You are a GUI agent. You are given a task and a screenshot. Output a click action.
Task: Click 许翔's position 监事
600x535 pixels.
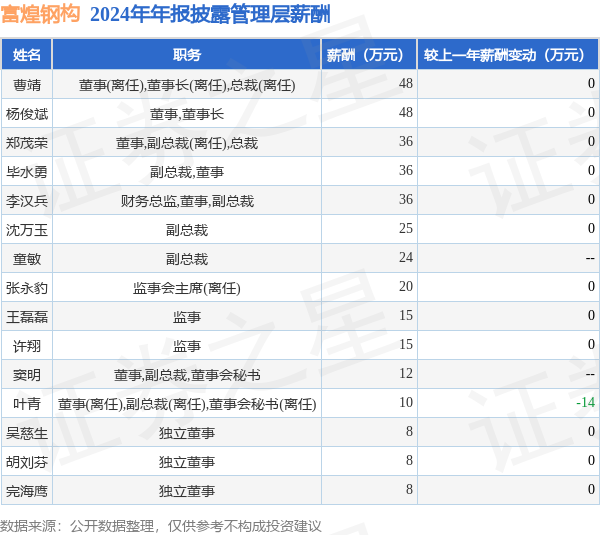point(187,346)
